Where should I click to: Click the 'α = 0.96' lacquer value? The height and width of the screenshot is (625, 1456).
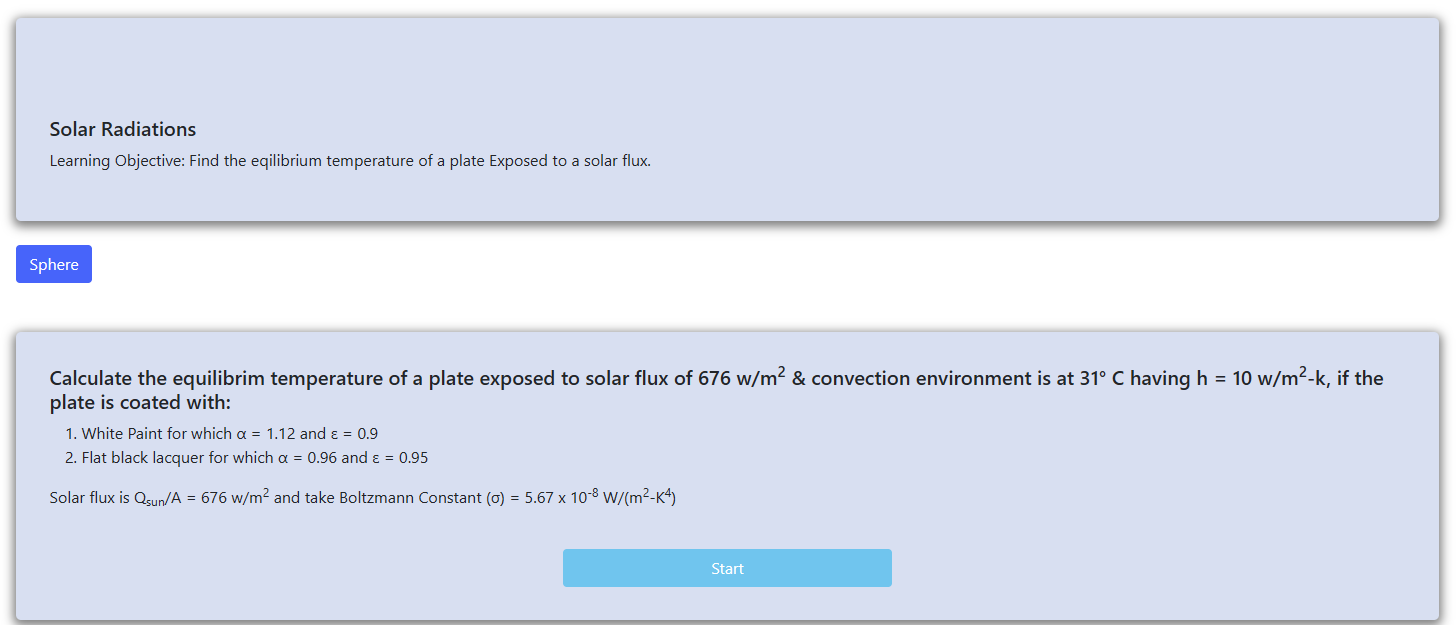tap(307, 458)
